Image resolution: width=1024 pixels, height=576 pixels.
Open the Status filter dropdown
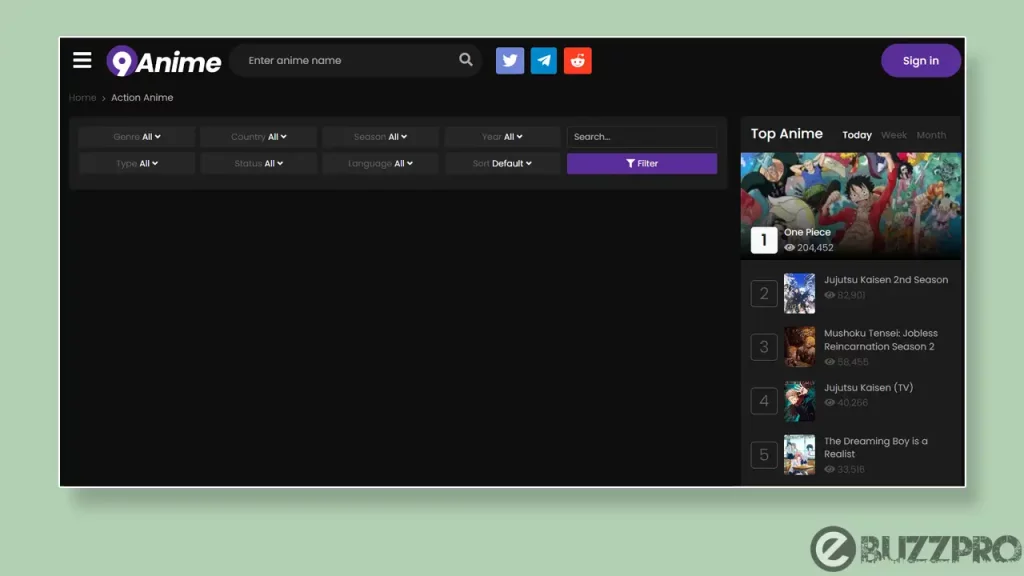pyautogui.click(x=259, y=163)
